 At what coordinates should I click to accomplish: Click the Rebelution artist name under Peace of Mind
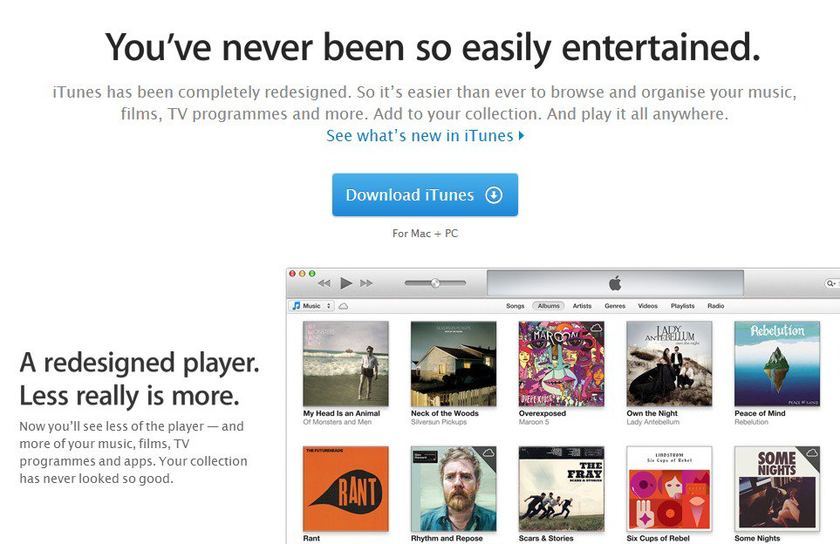751,422
